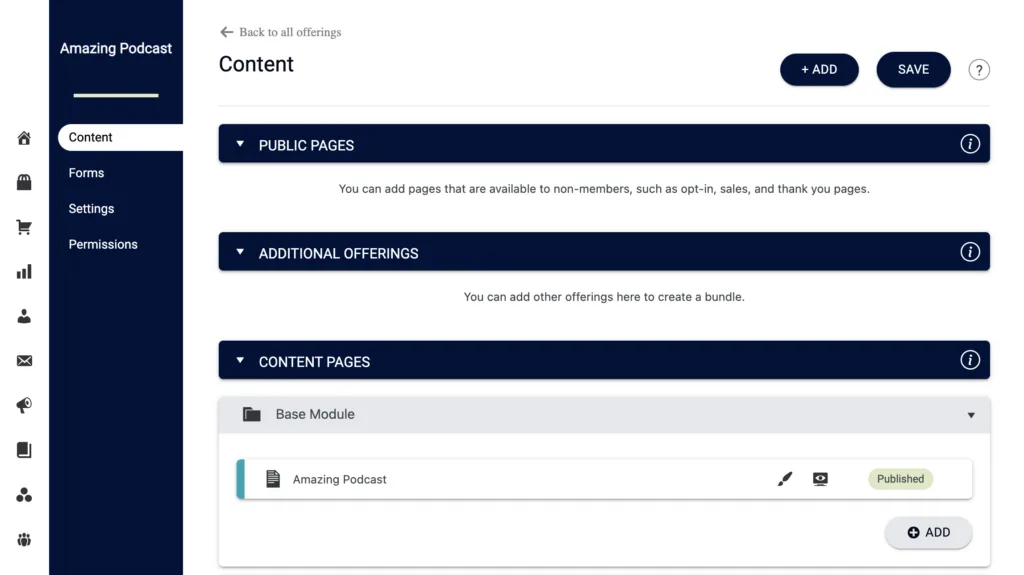Screen dimensions: 1024x575
Task: Select the Amazing Podcast page title
Action: tap(340, 480)
